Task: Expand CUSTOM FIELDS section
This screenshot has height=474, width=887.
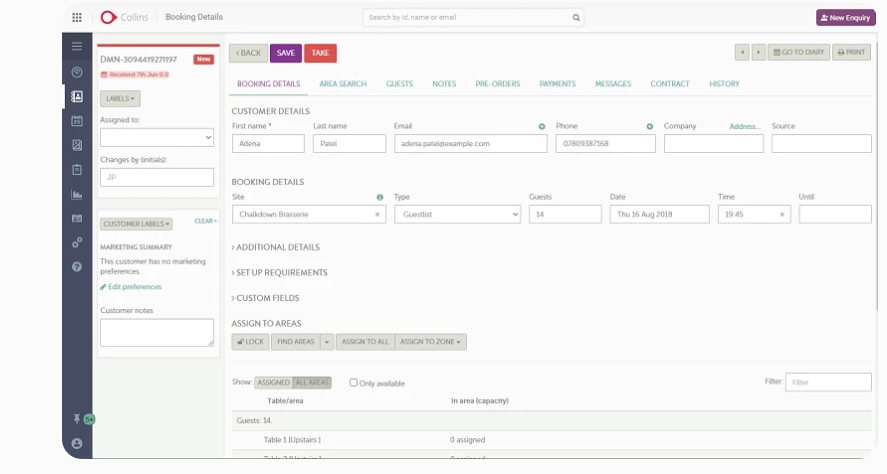Action: point(265,298)
